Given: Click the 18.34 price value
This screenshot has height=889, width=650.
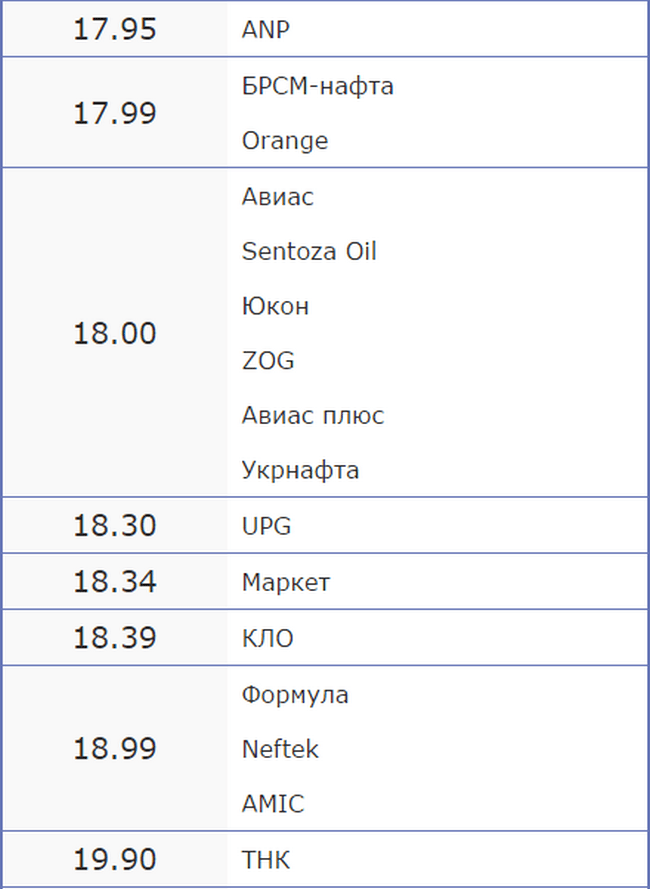Looking at the screenshot, I should coord(114,582).
